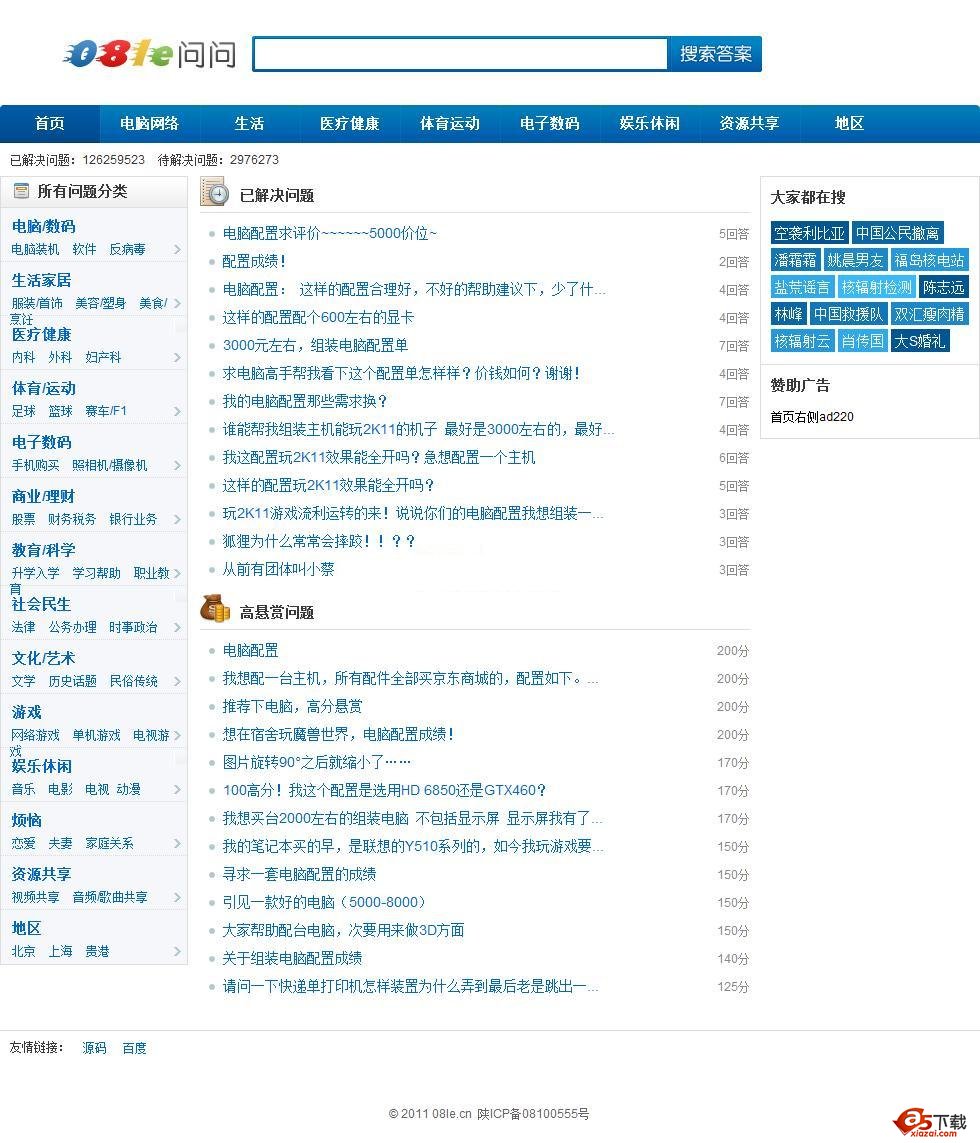Focus the search text box
This screenshot has width=980, height=1143.
point(460,54)
